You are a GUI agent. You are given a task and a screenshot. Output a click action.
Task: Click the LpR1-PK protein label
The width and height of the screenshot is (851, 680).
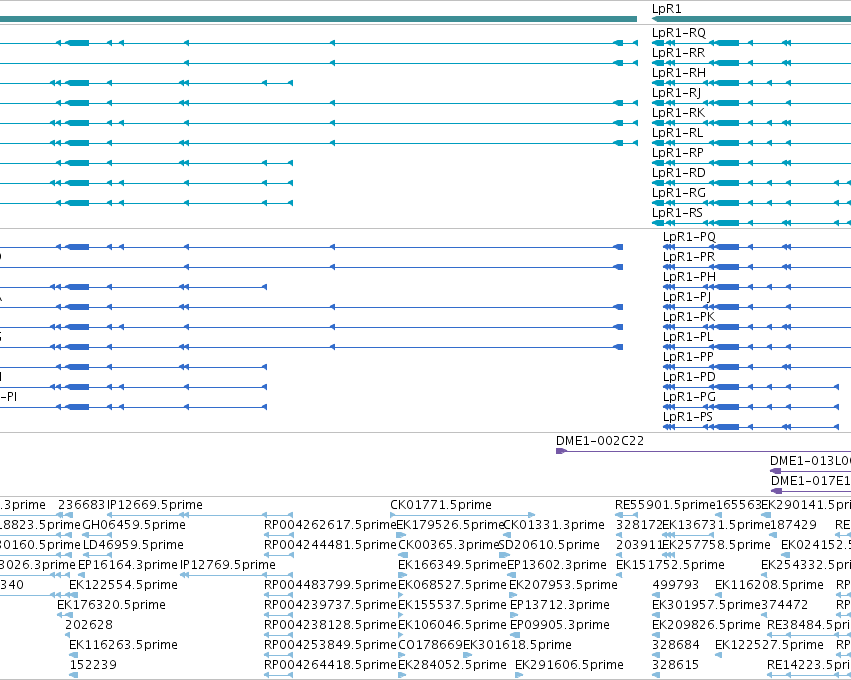(x=689, y=317)
